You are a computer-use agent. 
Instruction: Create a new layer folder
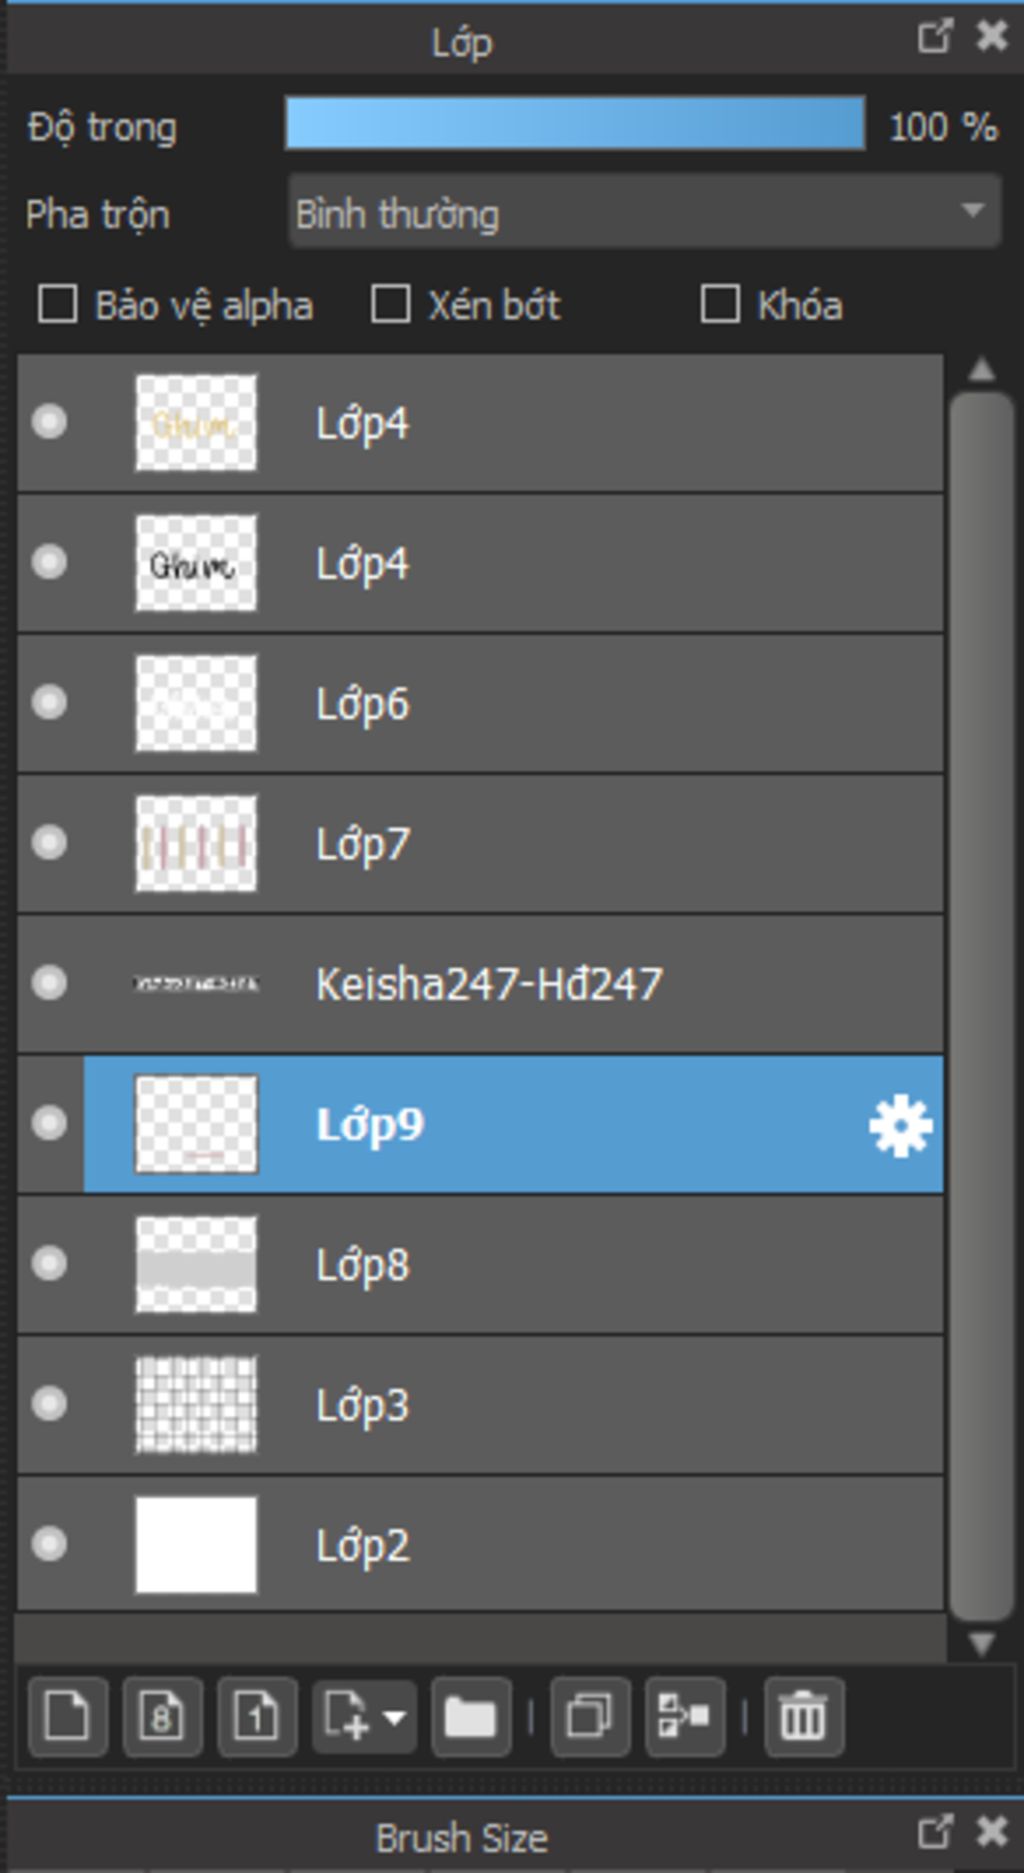(x=471, y=1717)
